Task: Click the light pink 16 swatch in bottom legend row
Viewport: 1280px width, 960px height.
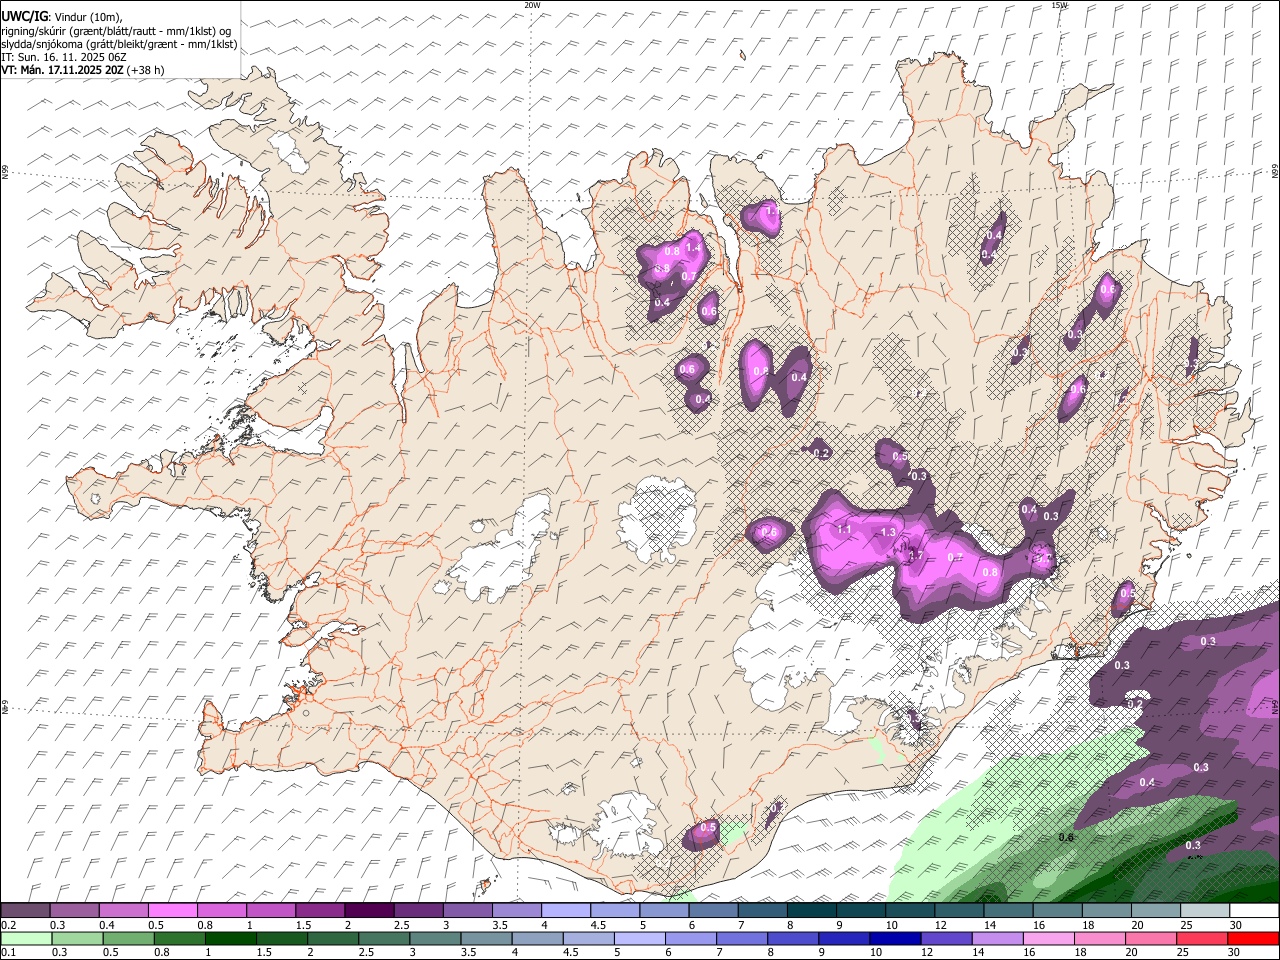Action: 1049,938
